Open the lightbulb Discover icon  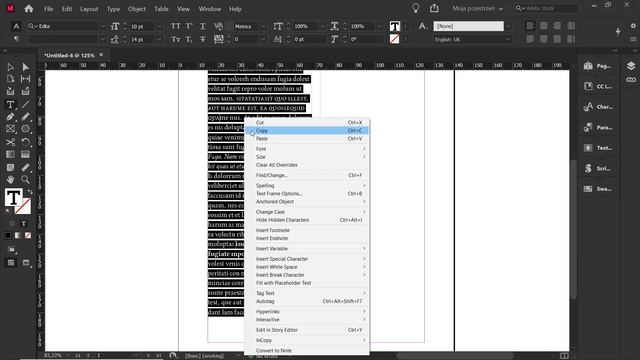click(416, 8)
